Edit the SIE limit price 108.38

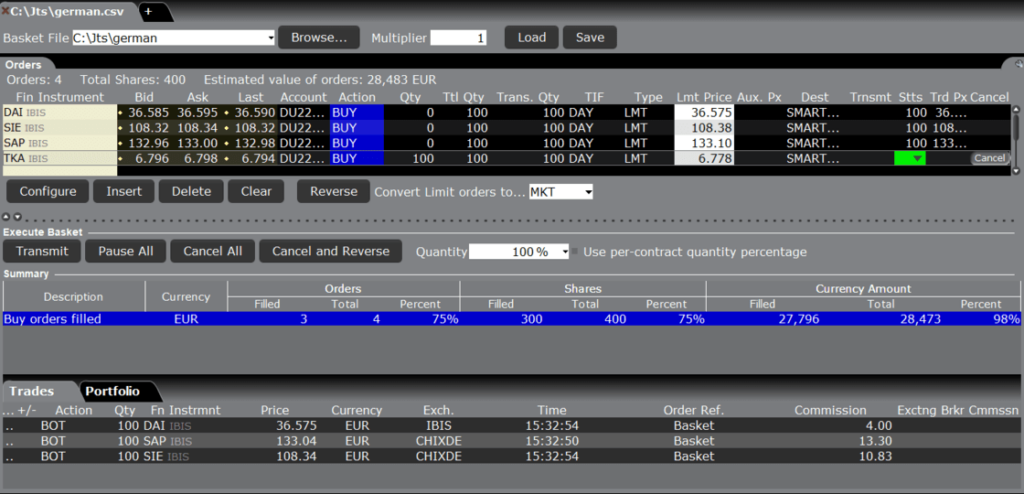point(703,127)
